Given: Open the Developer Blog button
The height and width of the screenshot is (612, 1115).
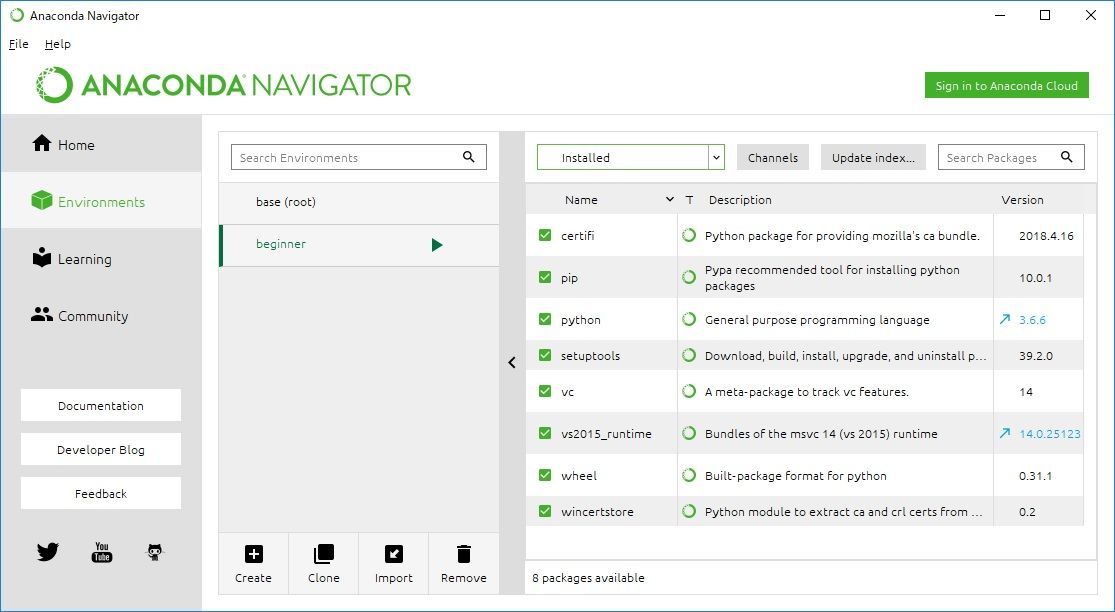Looking at the screenshot, I should [x=101, y=449].
